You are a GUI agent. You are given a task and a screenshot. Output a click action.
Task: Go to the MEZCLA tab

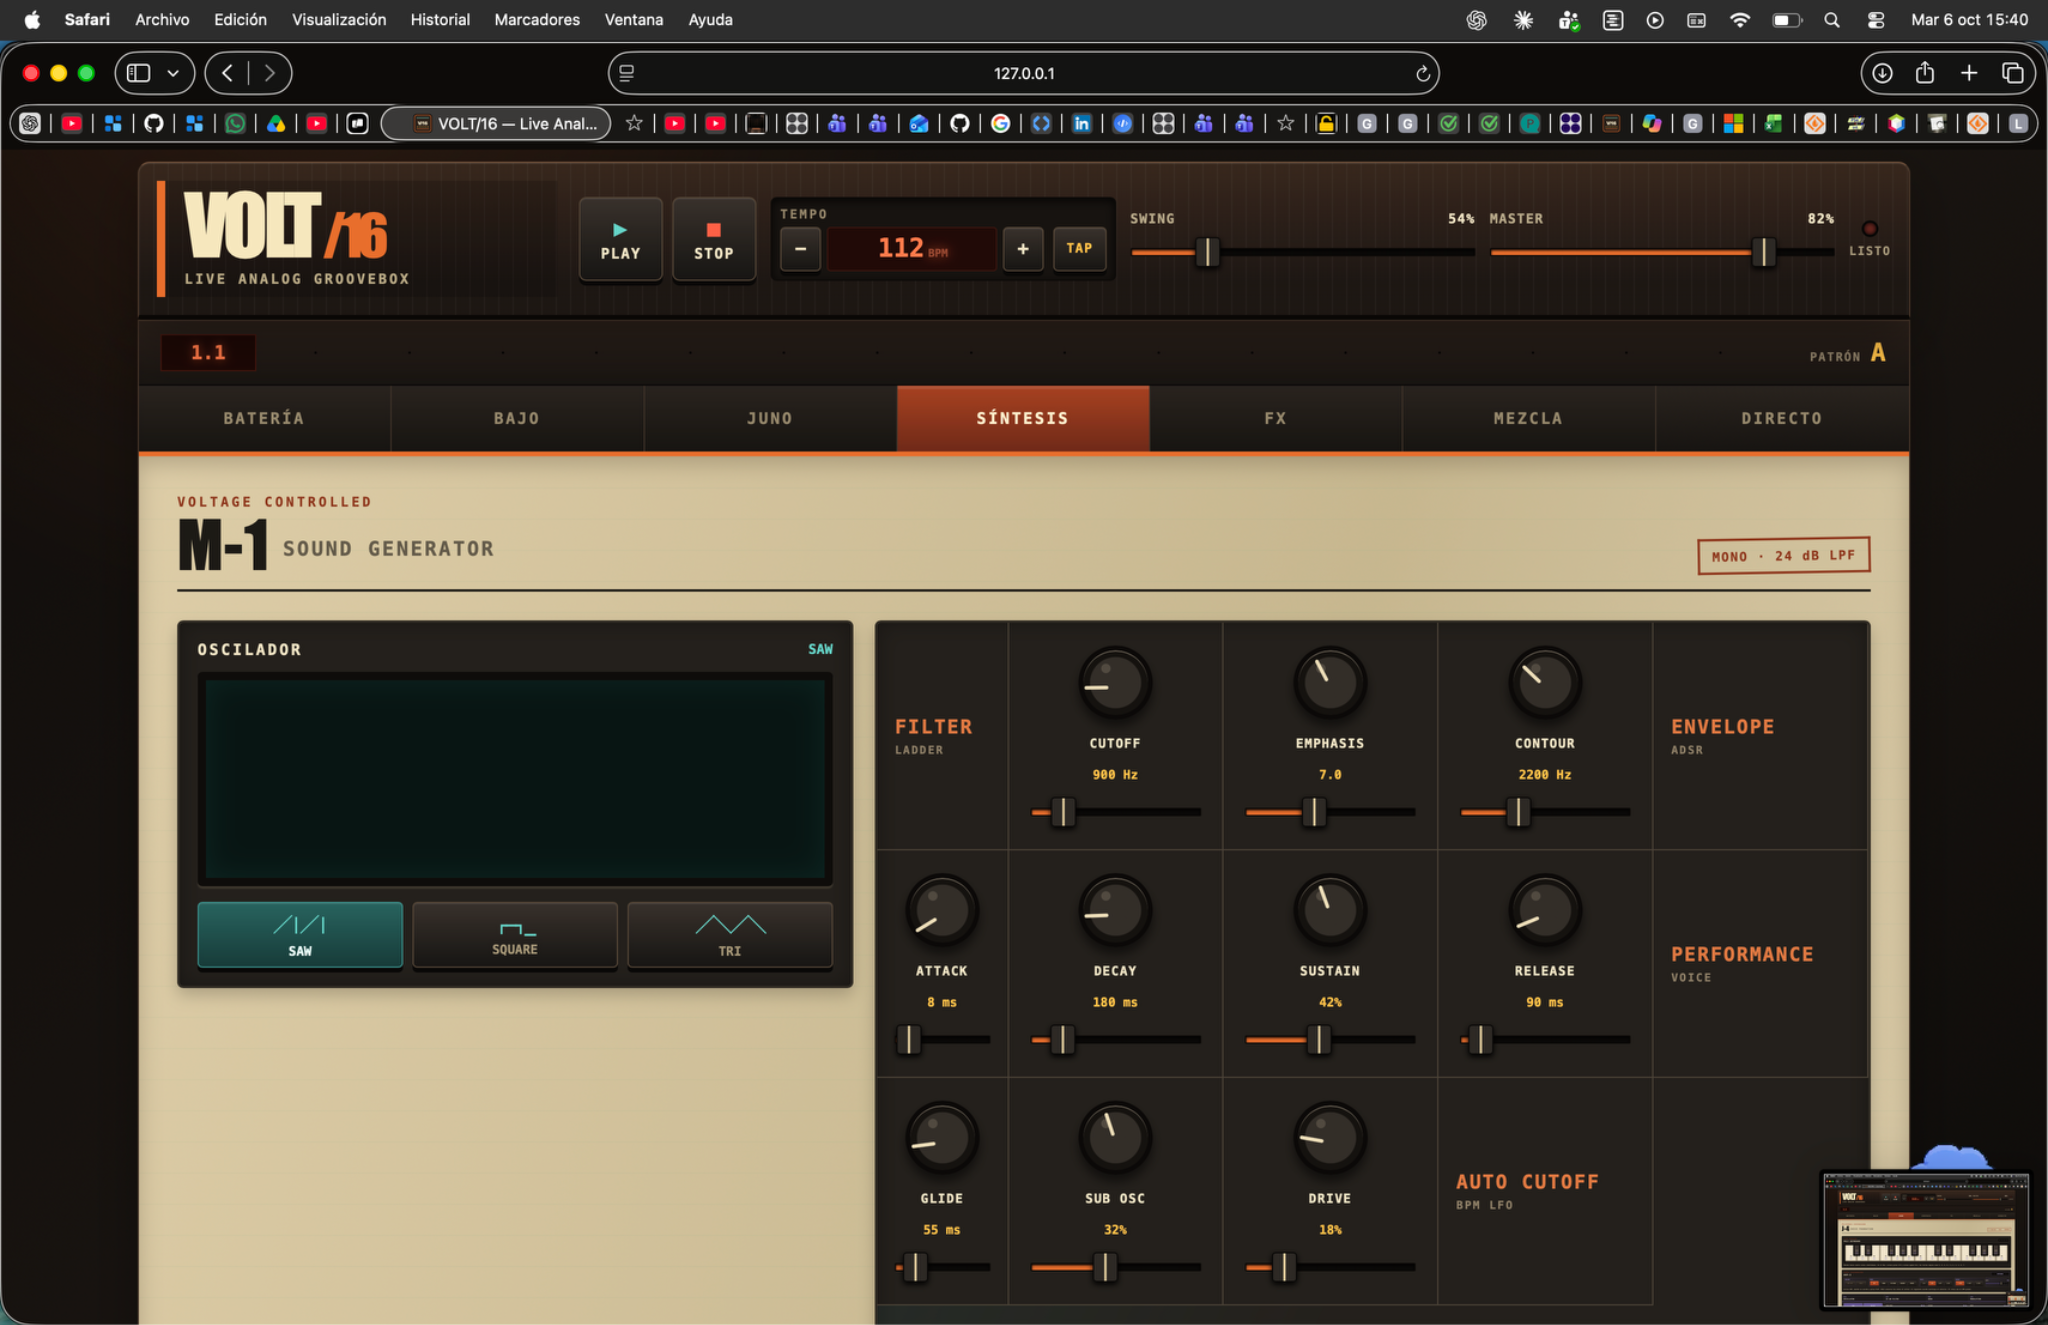(x=1528, y=418)
